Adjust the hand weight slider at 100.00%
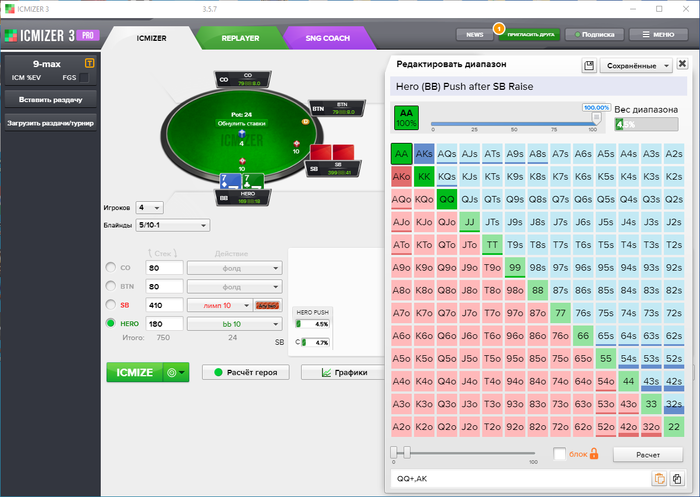This screenshot has height=497, width=700. (596, 118)
